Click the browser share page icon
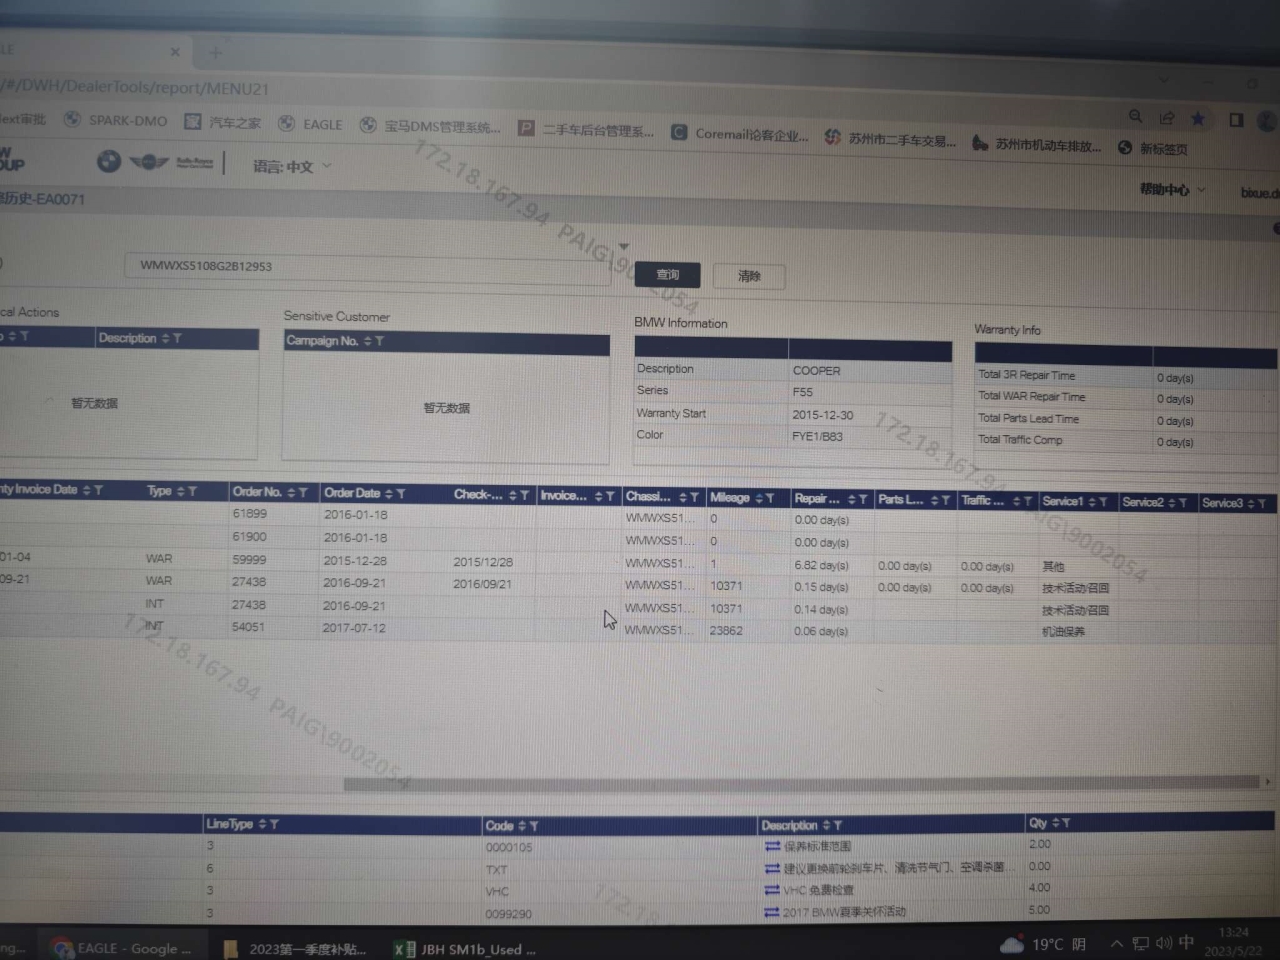Screen dimensions: 1280x960 (x=1166, y=118)
